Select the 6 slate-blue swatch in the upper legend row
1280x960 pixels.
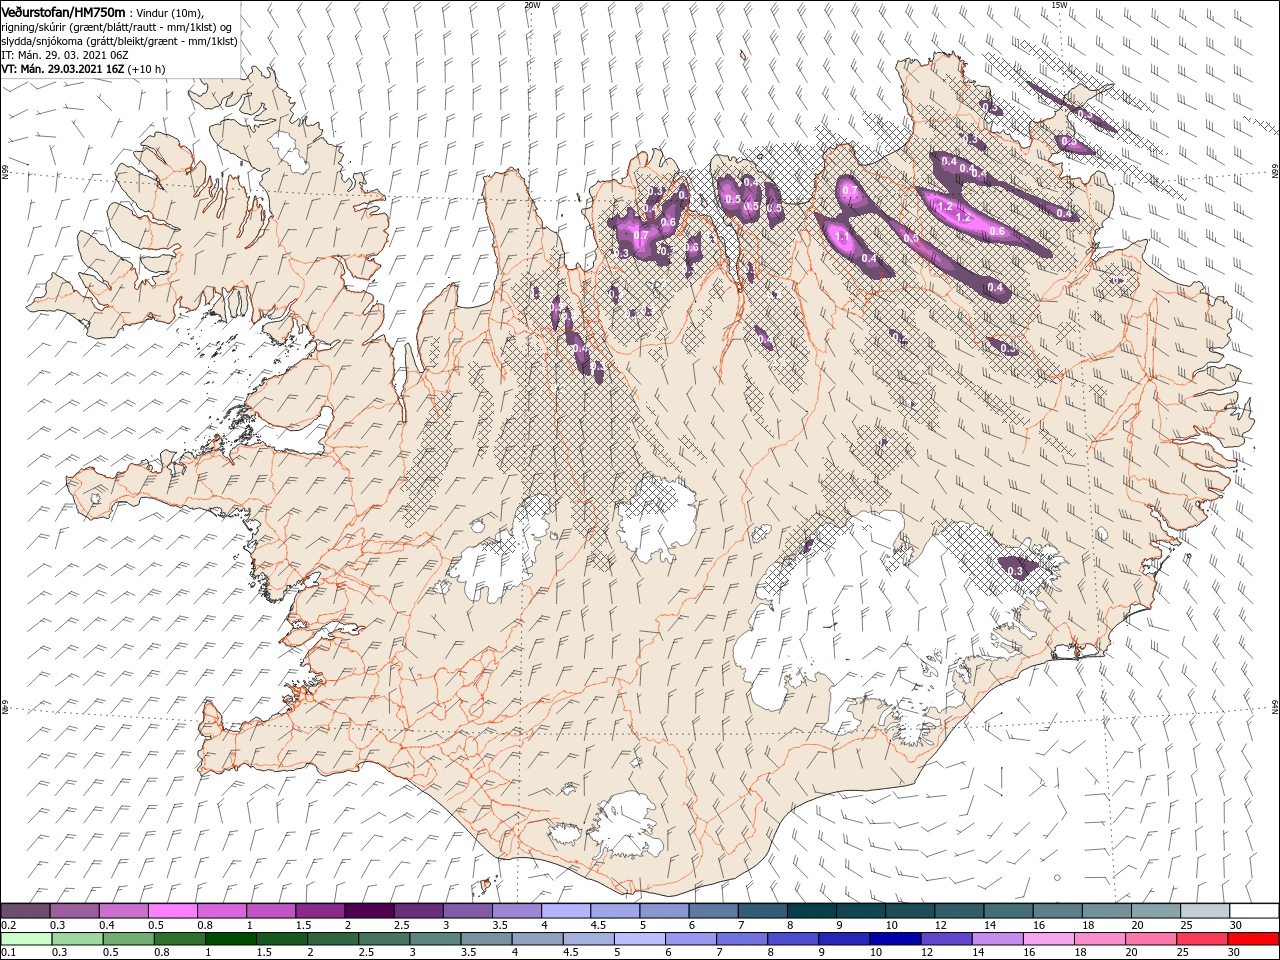coord(712,911)
